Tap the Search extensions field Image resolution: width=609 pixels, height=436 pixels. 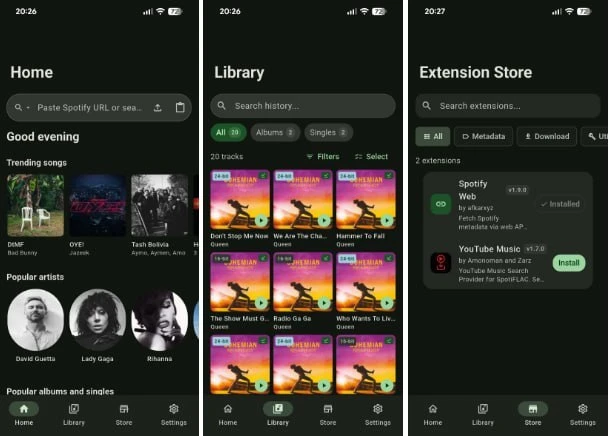[x=508, y=106]
